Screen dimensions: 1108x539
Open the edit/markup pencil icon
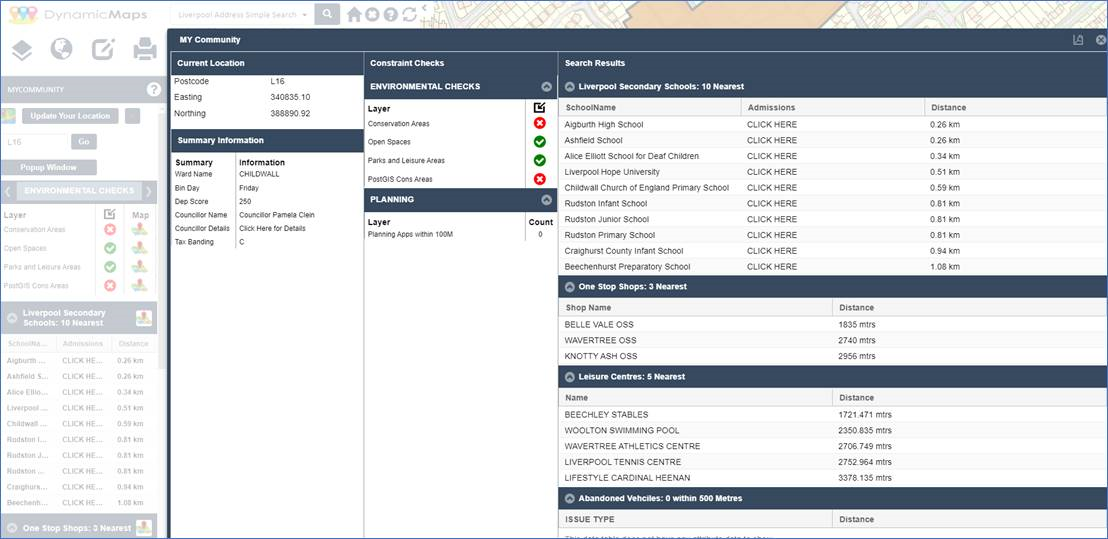click(x=103, y=49)
